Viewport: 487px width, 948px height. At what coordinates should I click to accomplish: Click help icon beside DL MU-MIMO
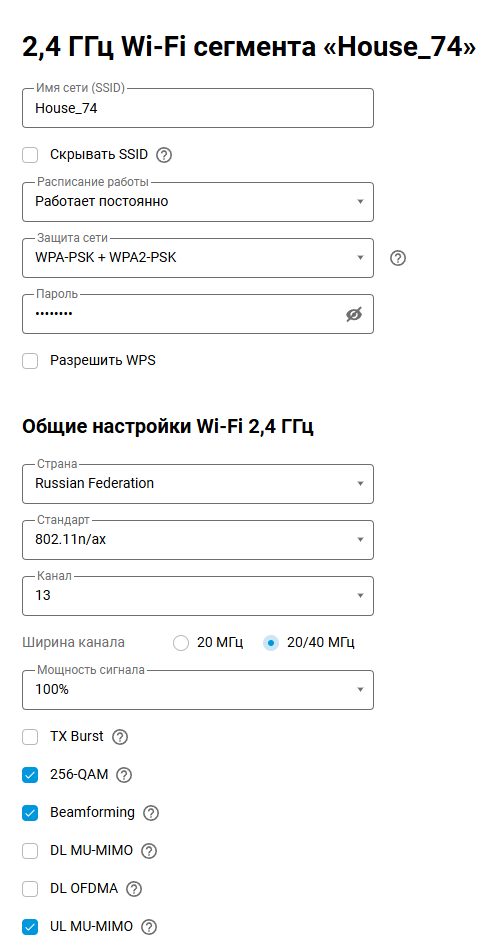click(x=149, y=851)
